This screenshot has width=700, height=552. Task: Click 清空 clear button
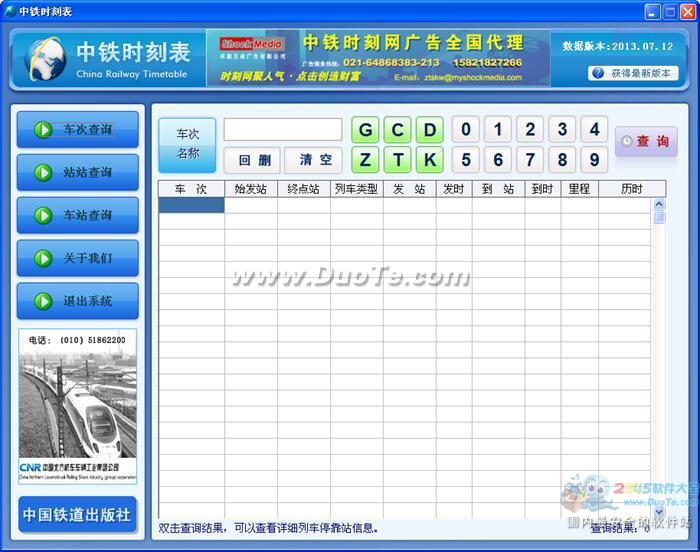pyautogui.click(x=313, y=160)
